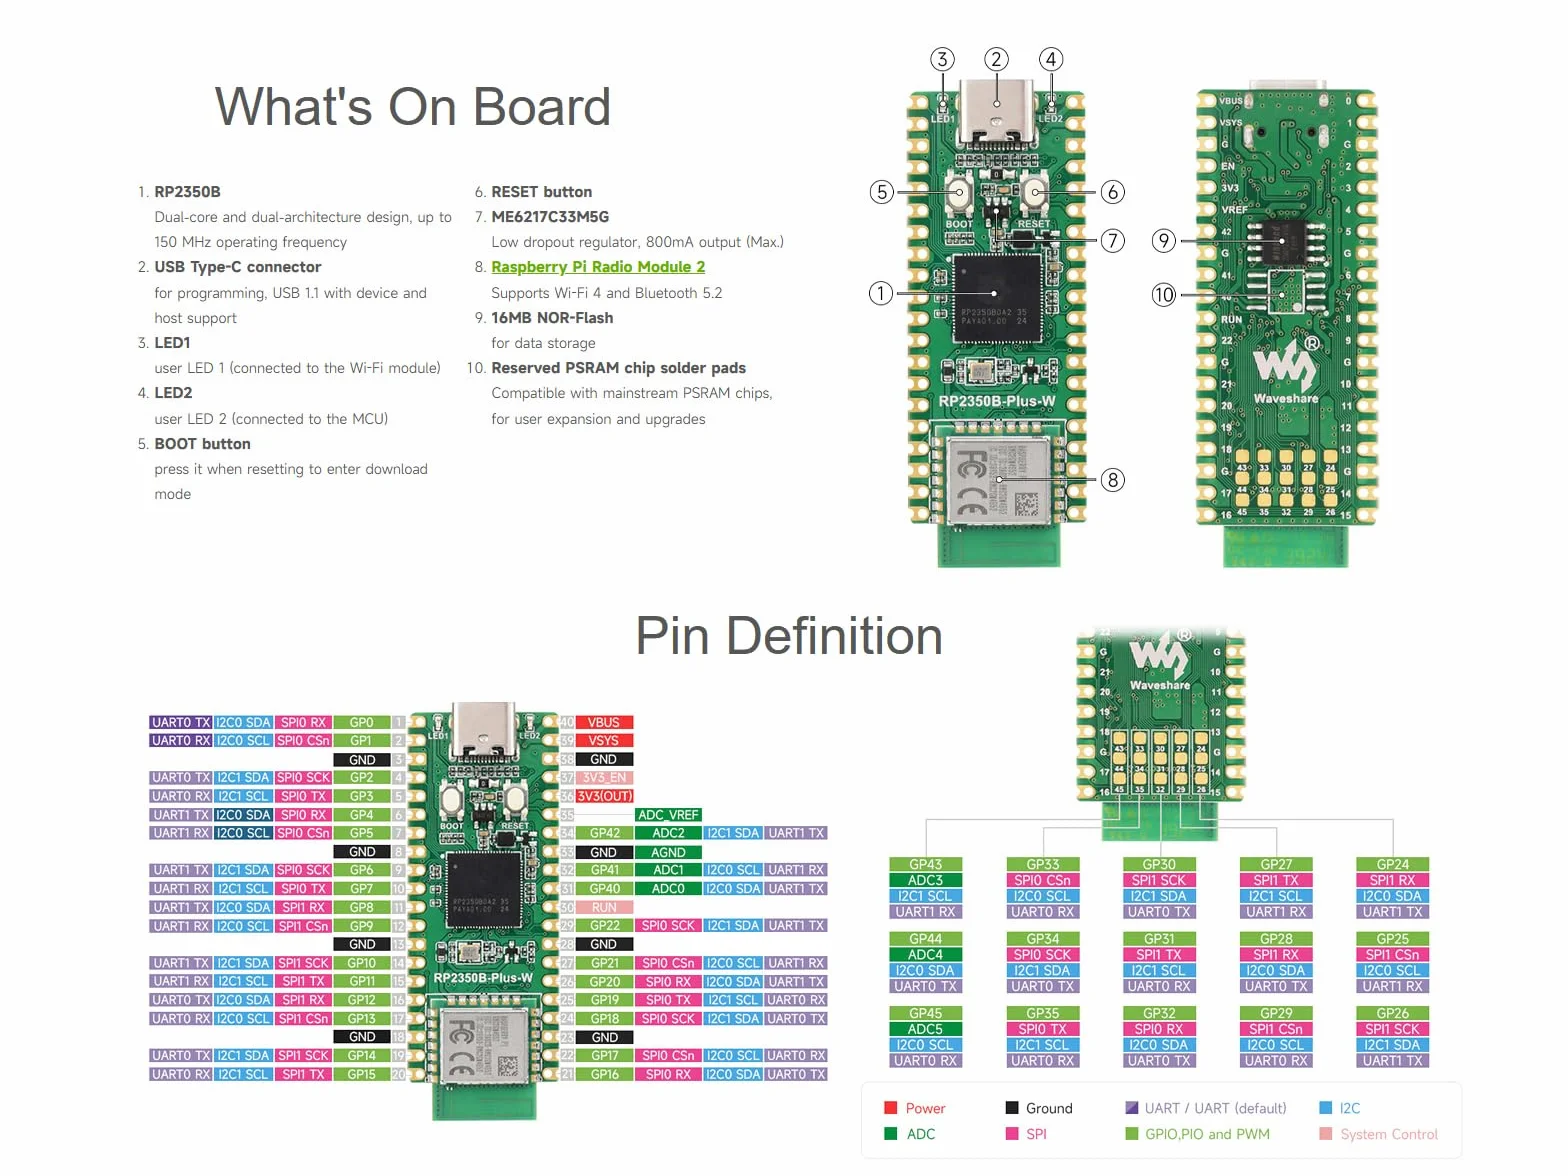This screenshot has height=1176, width=1568.
Task: Click the red Power legend swatch
Action: click(x=890, y=1108)
